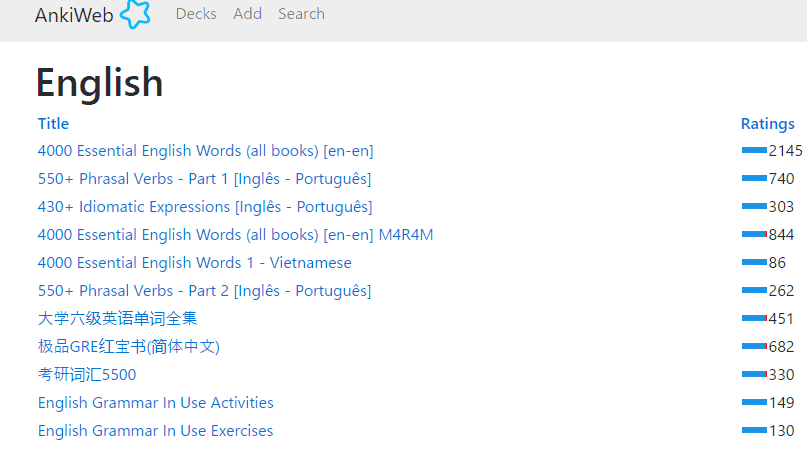Open 4000 Essential English Words M4R4M deck
The height and width of the screenshot is (451, 807).
[x=235, y=235]
